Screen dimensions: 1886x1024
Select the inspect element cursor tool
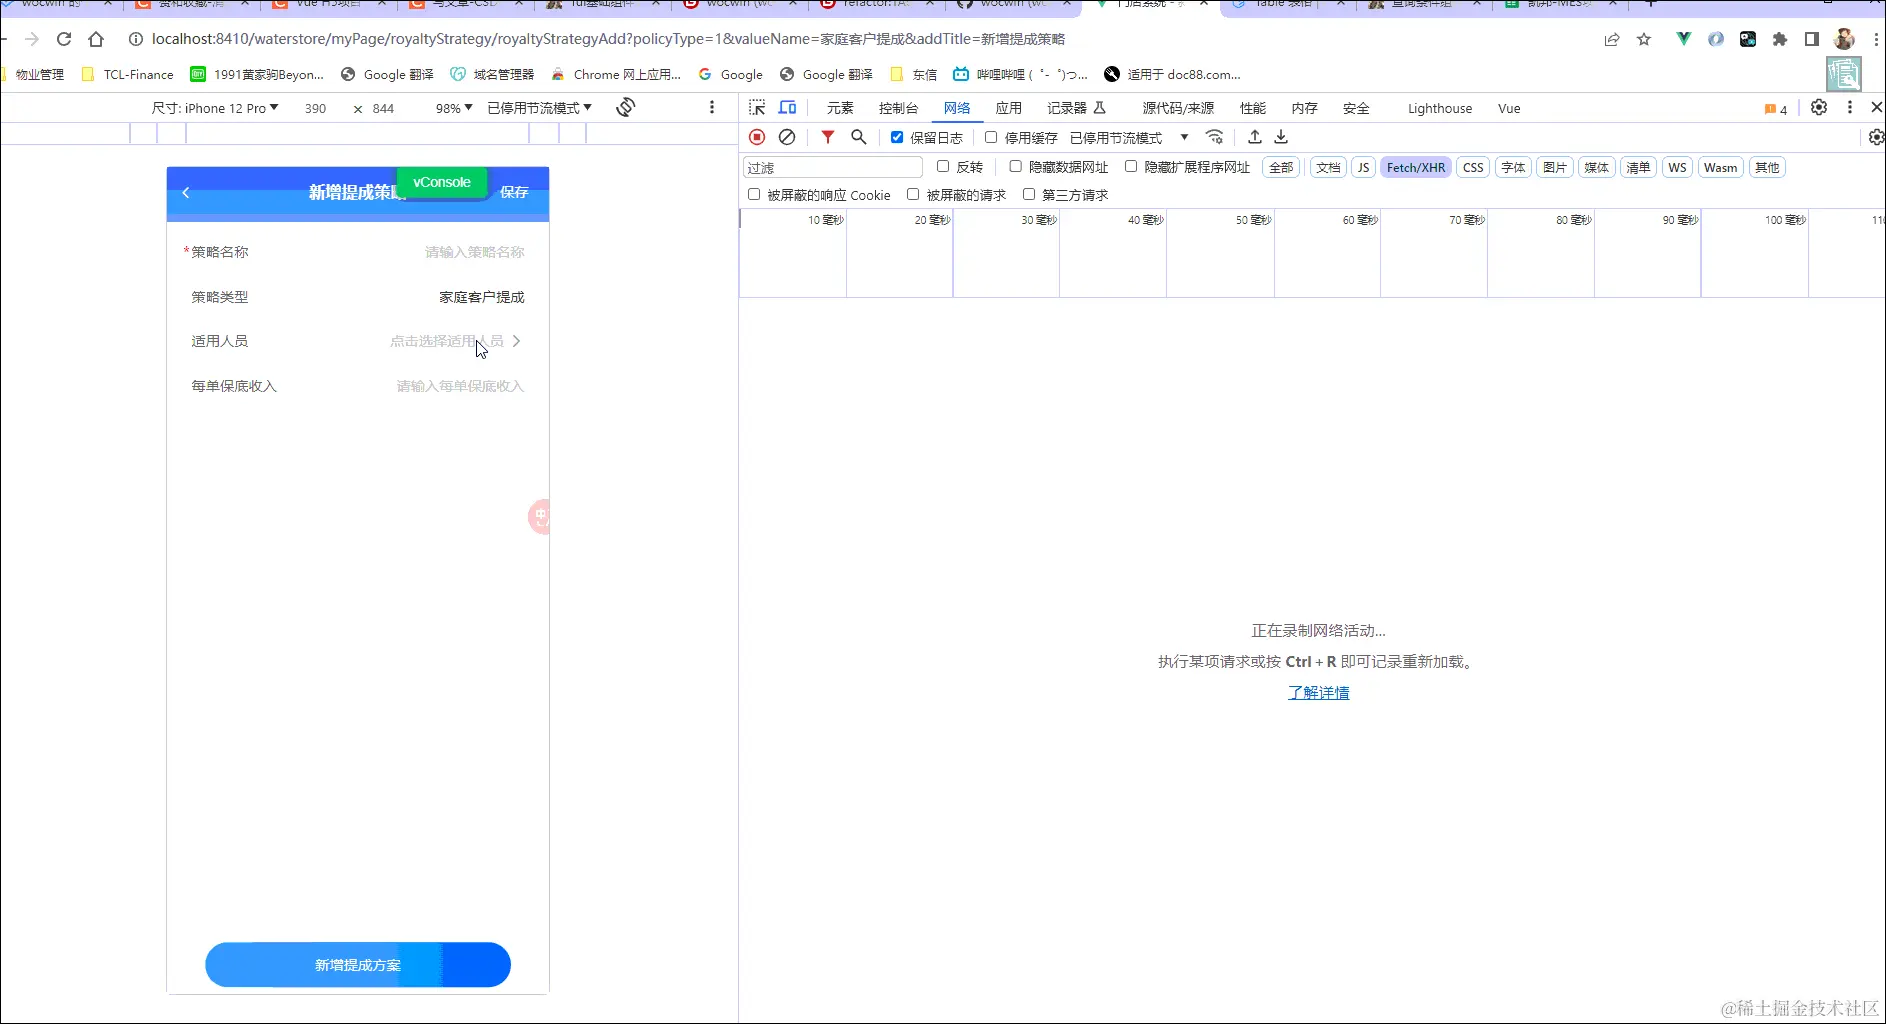click(x=757, y=108)
